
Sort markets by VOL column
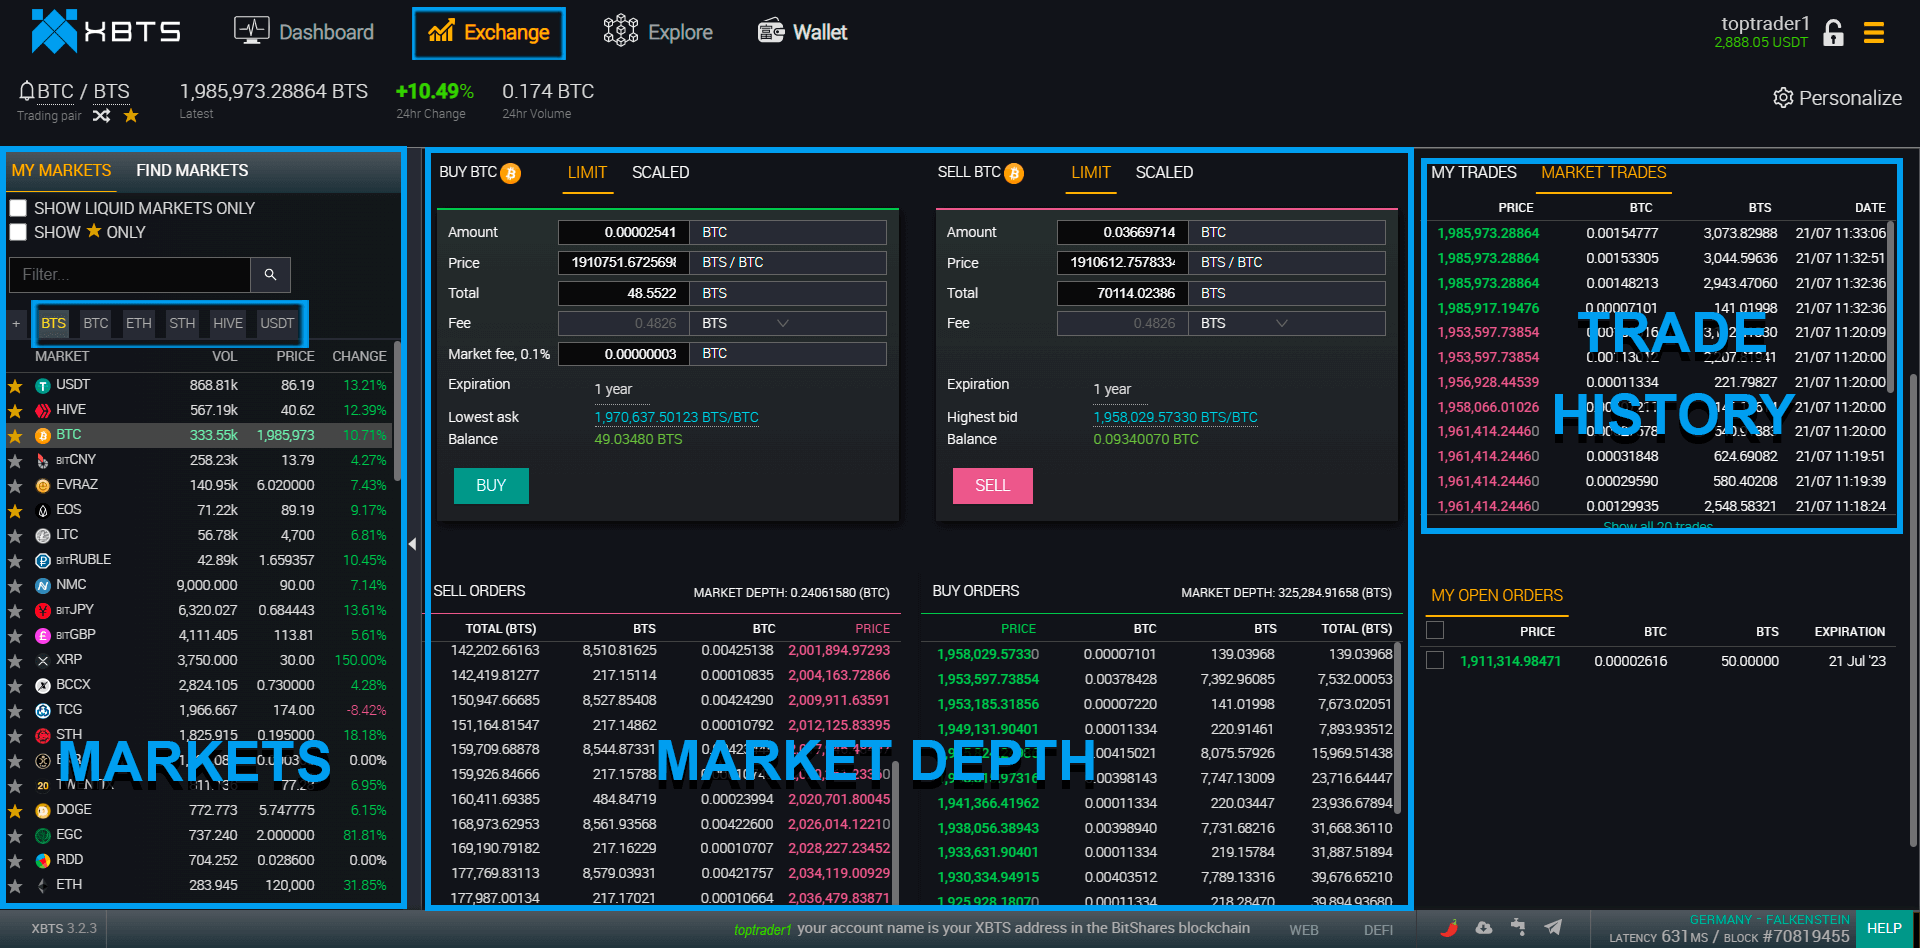coord(224,356)
